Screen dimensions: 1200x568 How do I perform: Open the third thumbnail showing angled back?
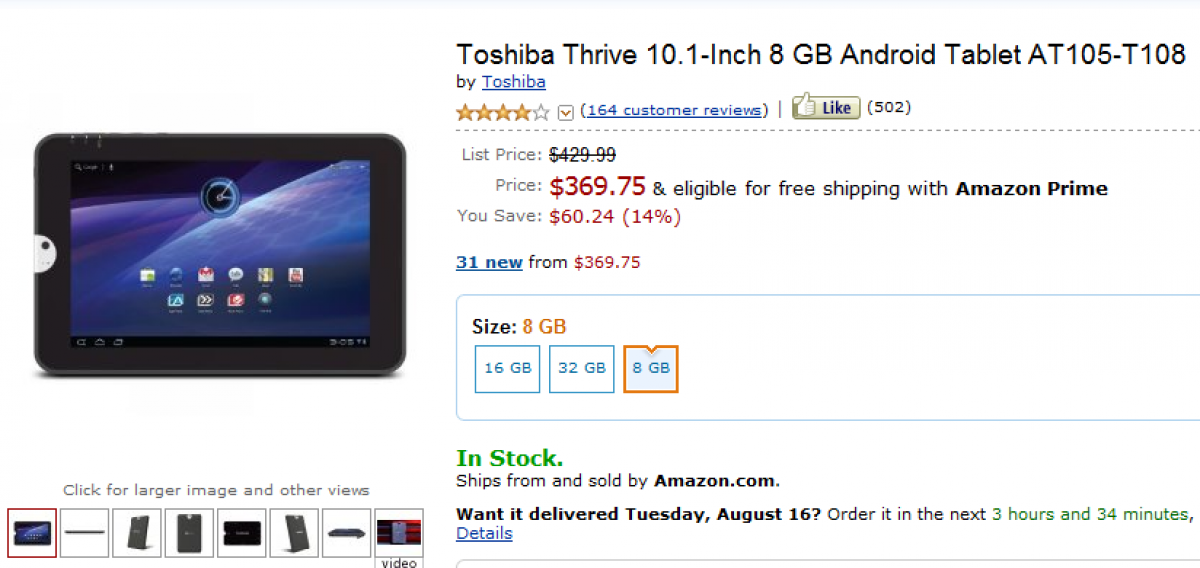click(137, 532)
